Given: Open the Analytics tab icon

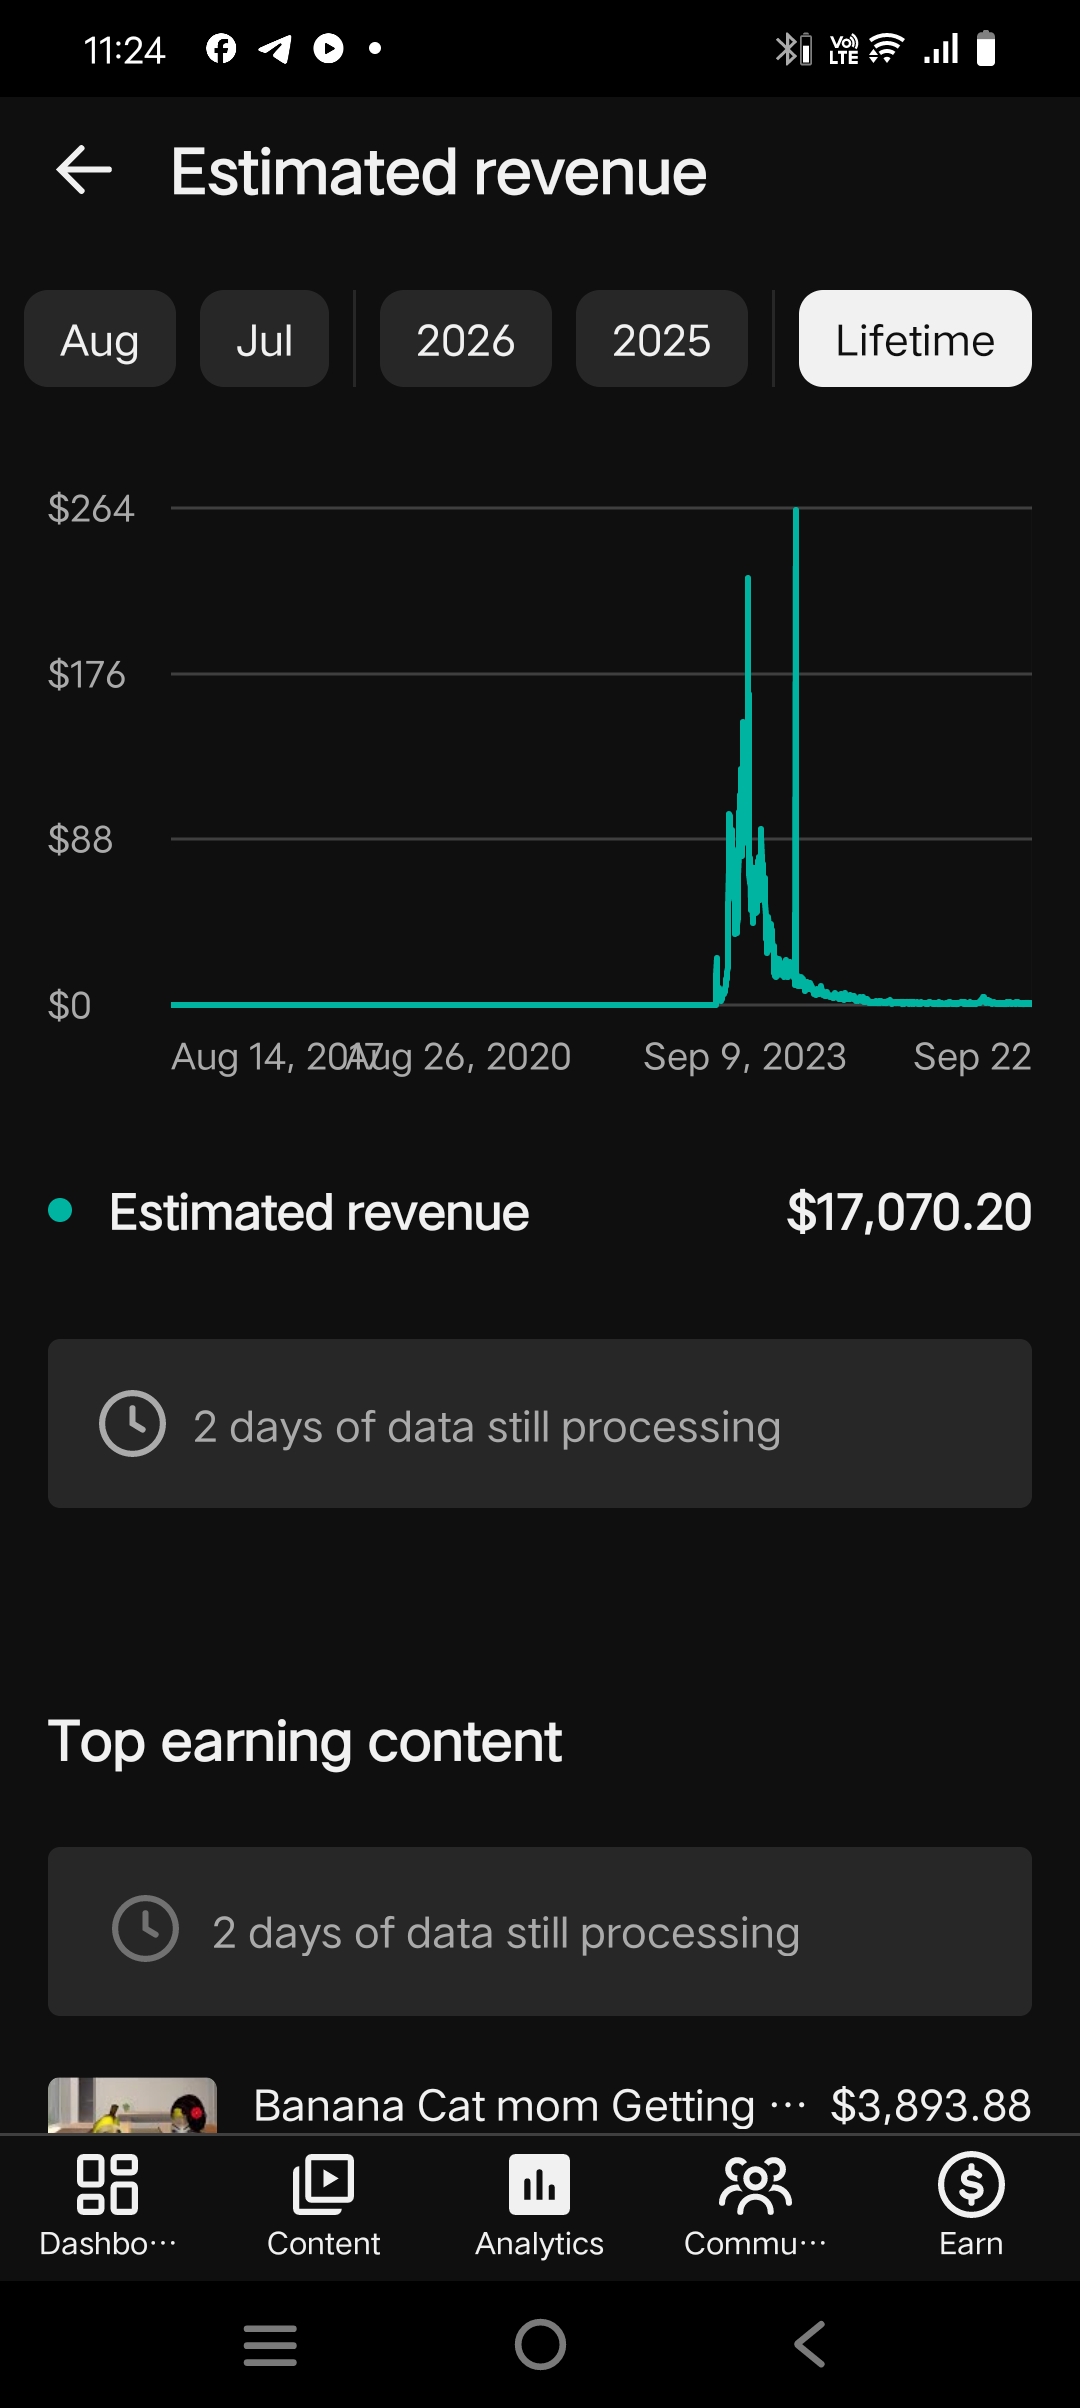Looking at the screenshot, I should [539, 2185].
